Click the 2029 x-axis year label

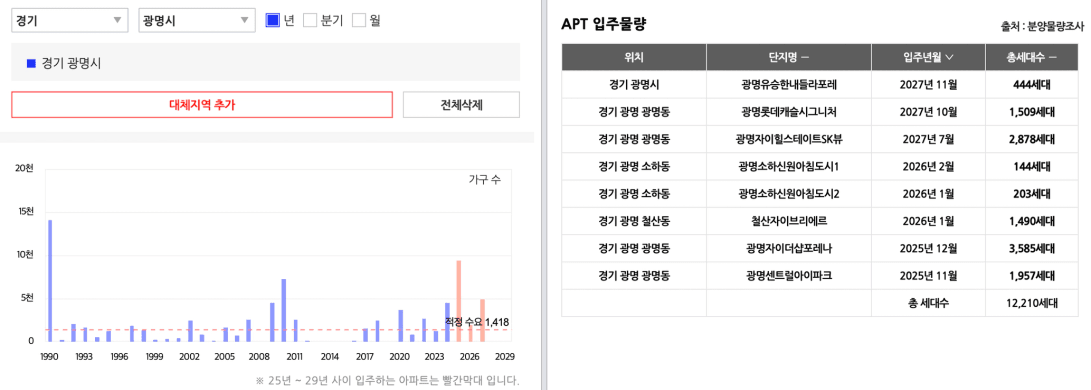pos(505,356)
